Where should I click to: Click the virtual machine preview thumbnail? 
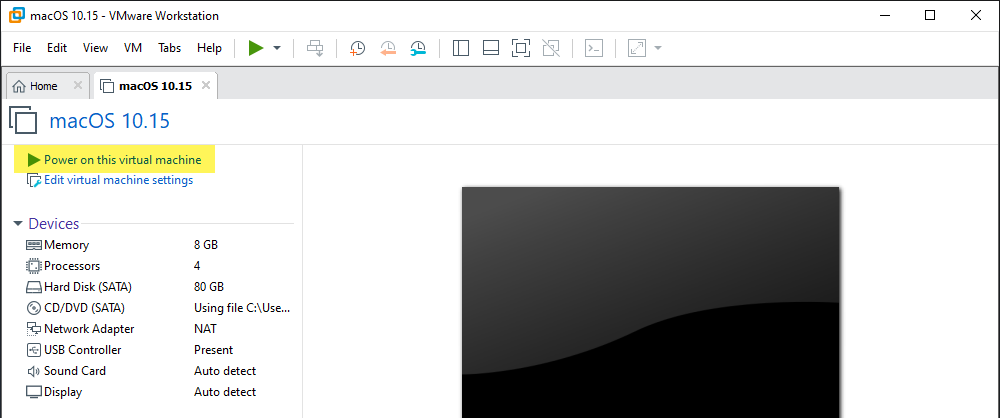click(651, 302)
